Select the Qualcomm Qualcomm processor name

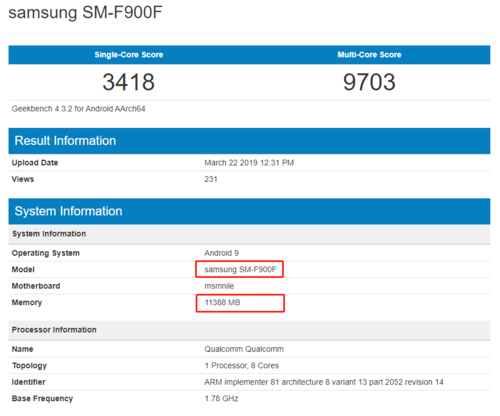click(x=244, y=349)
